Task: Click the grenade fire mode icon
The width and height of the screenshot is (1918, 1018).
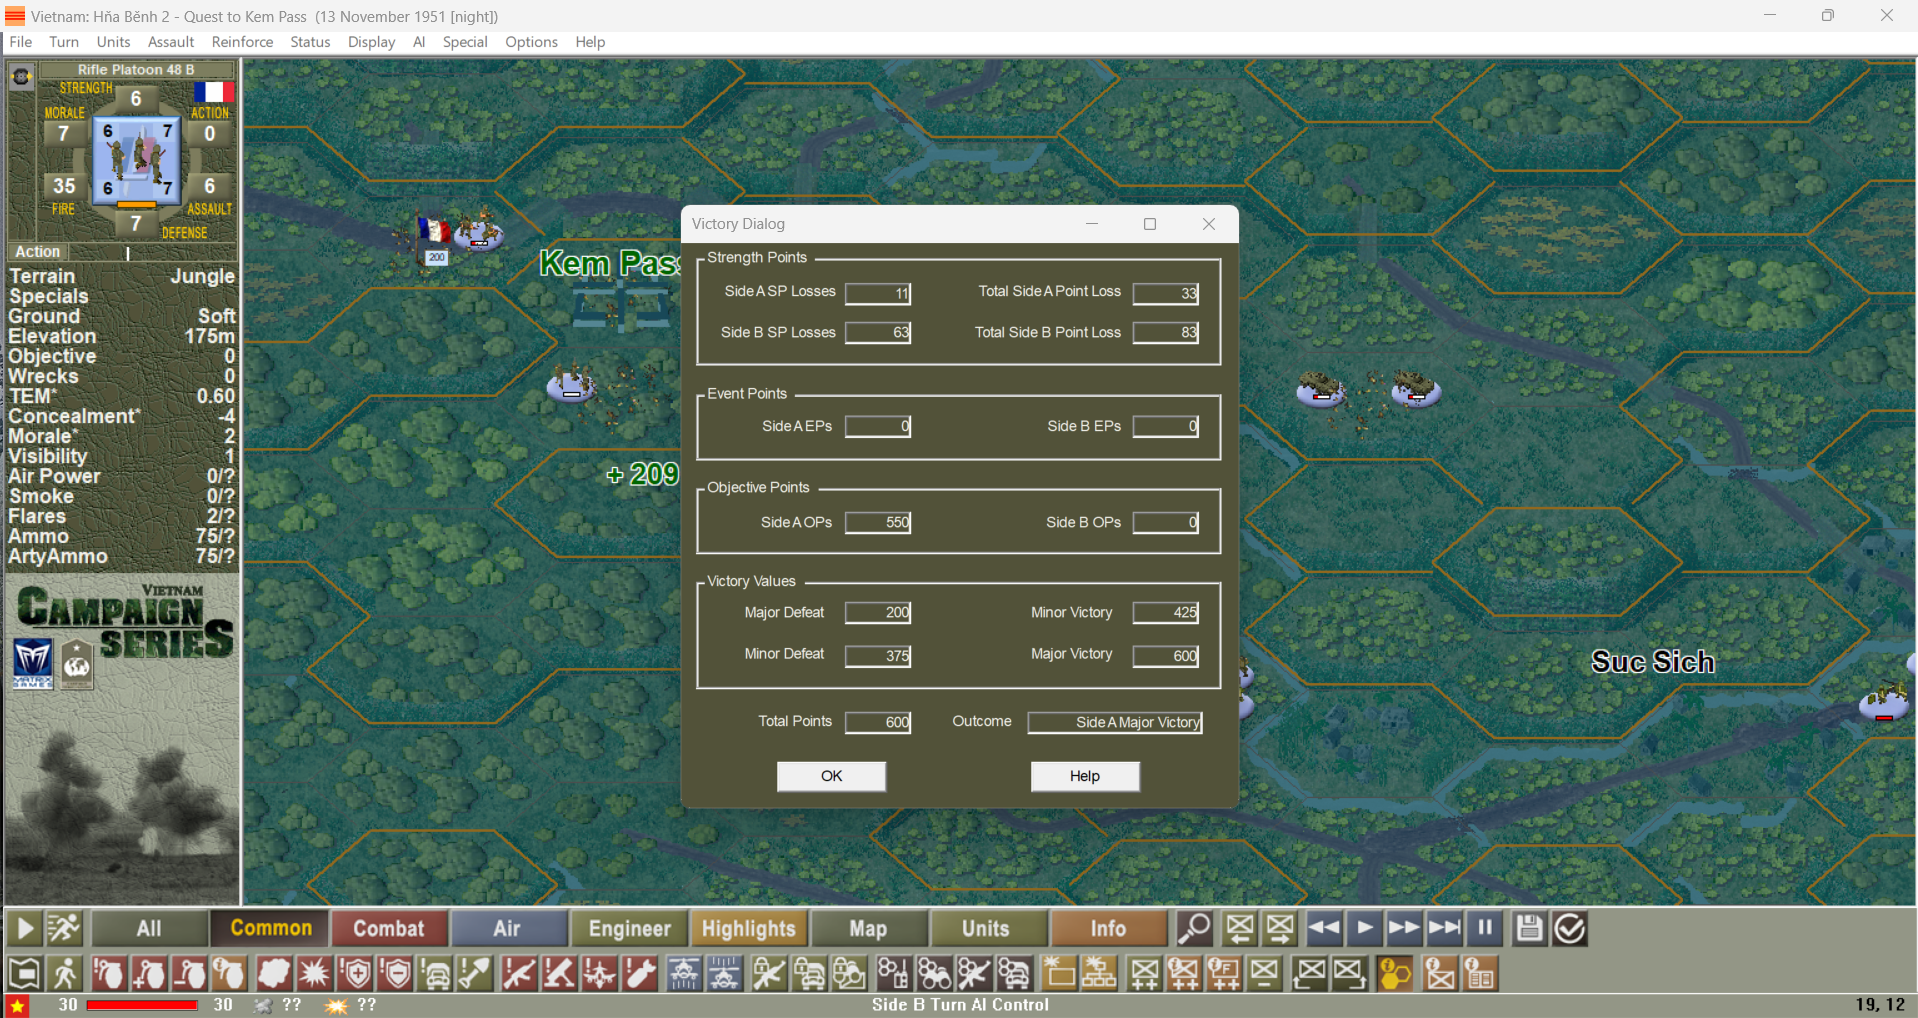Action: pos(109,973)
